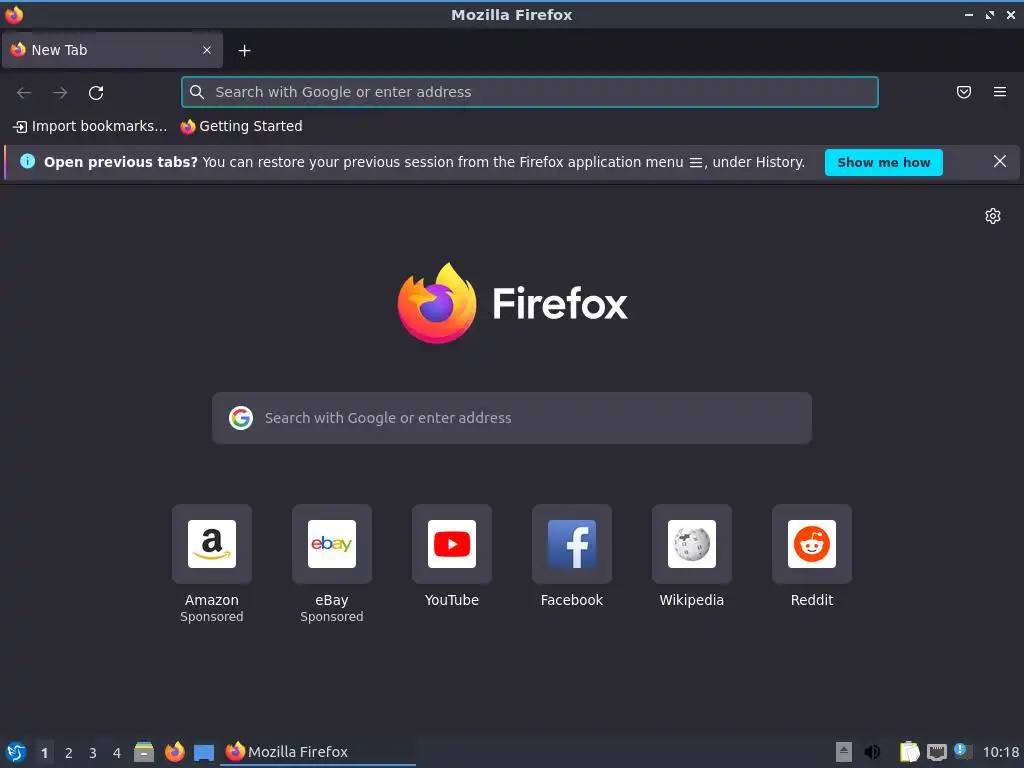
Task: Click the show desktop taskbar icon
Action: tap(204, 753)
